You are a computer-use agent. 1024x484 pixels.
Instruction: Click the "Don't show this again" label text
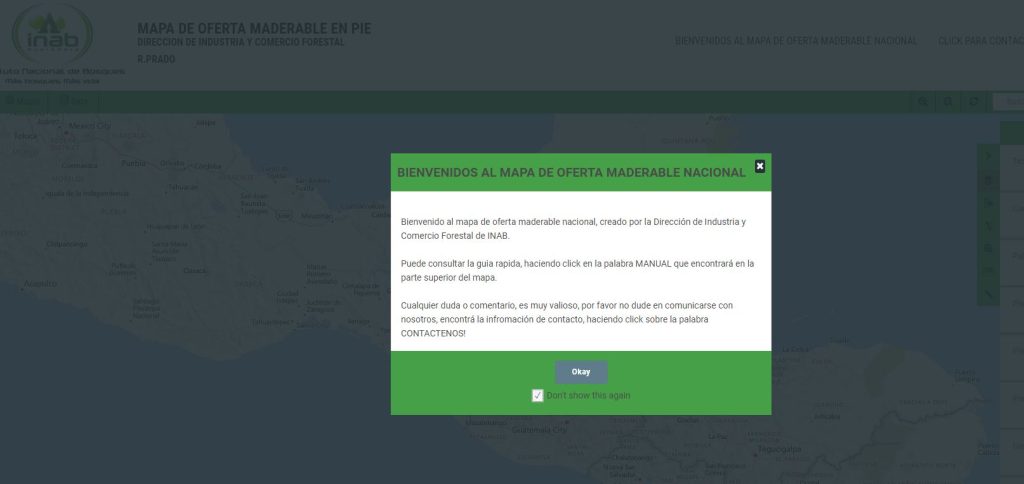pyautogui.click(x=588, y=396)
